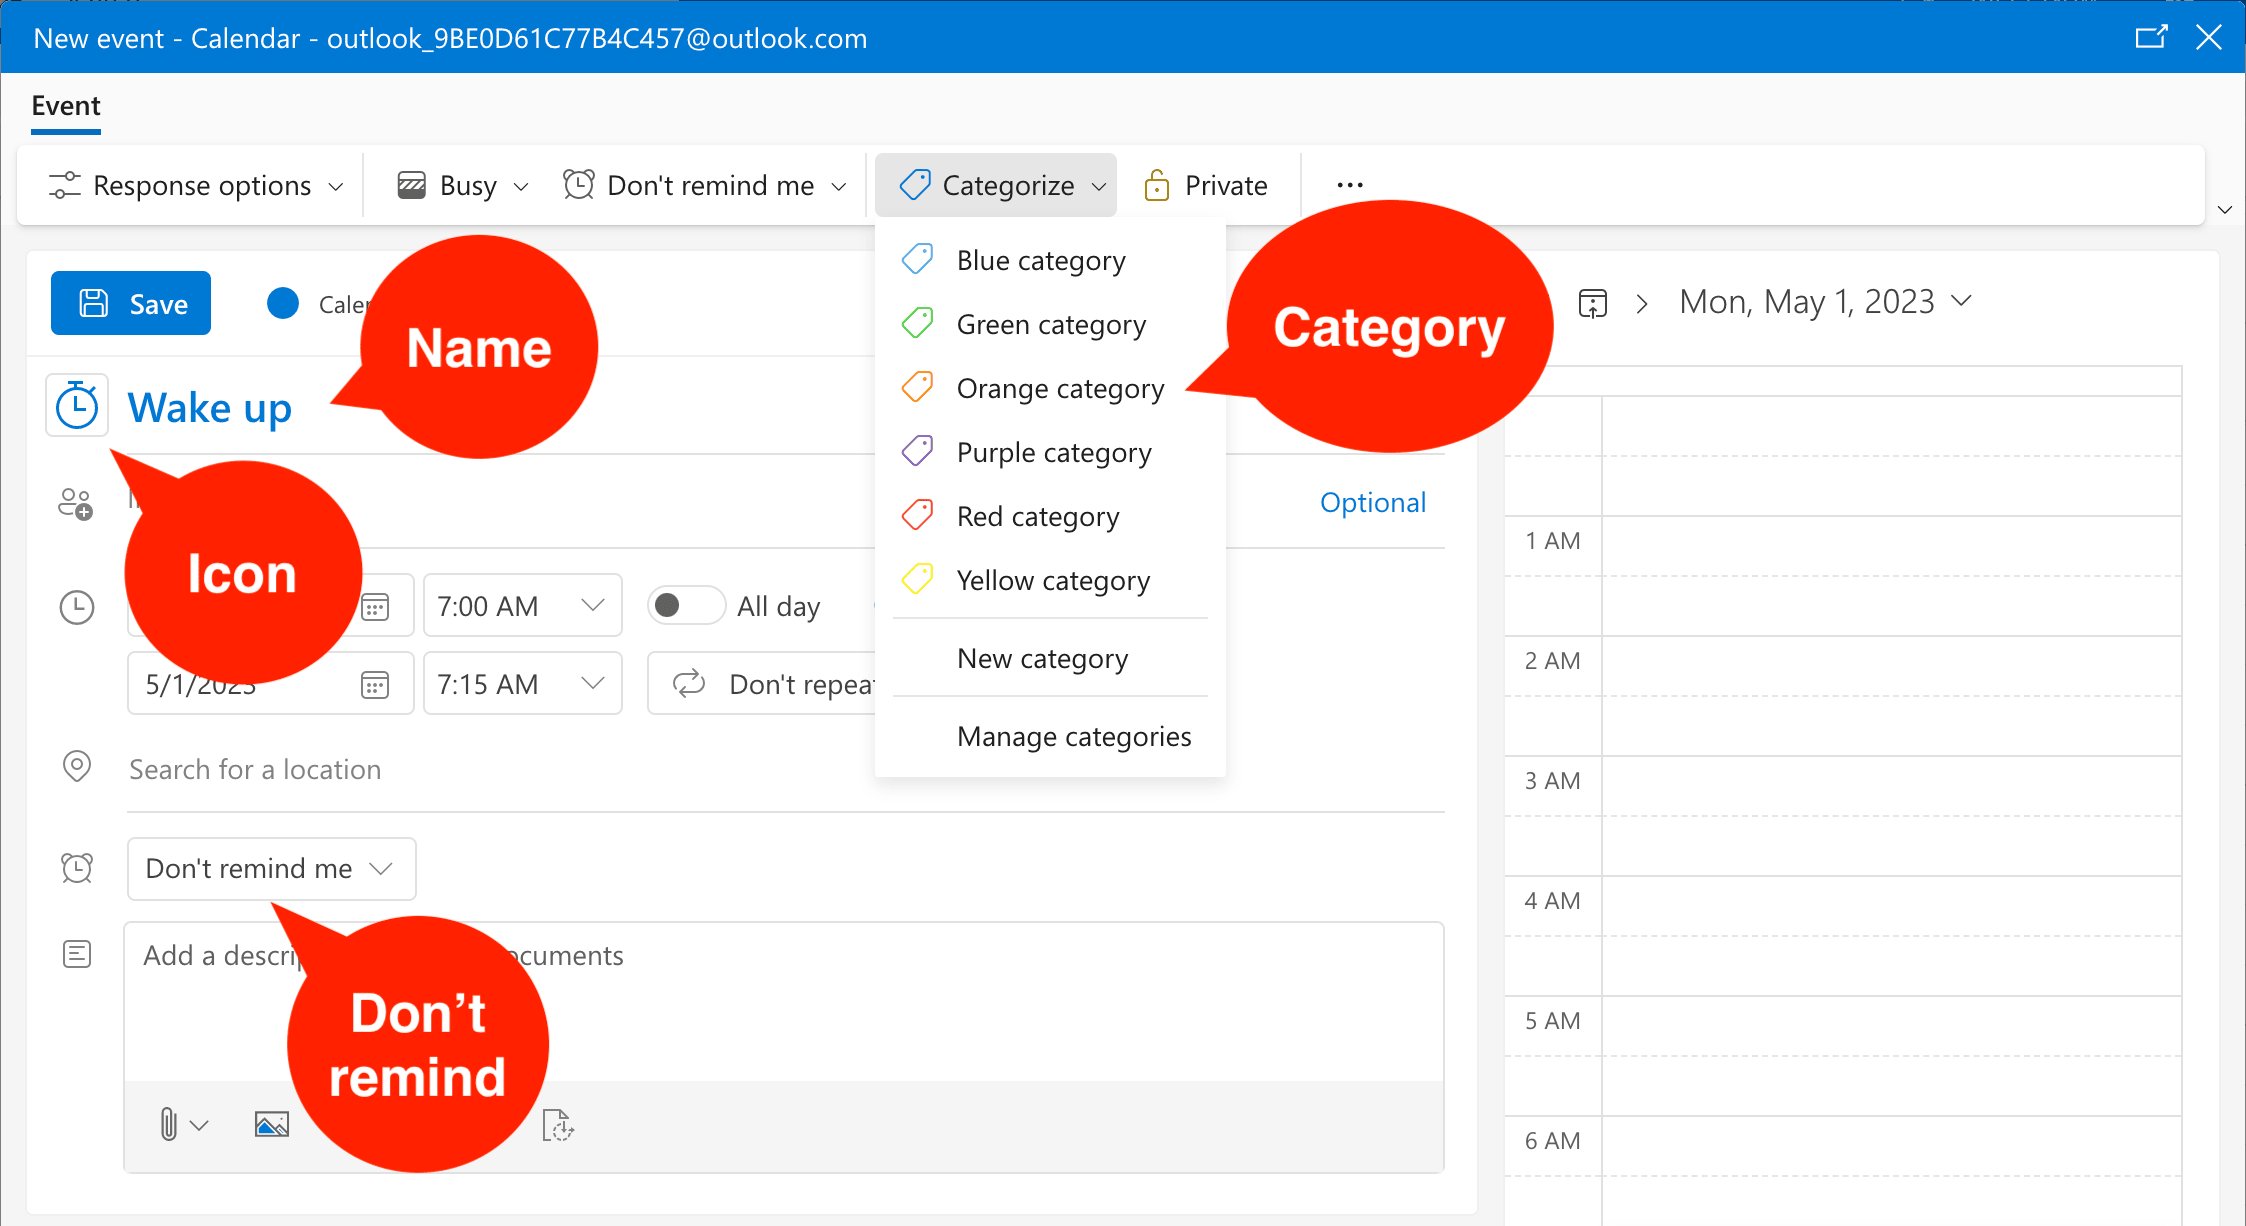The height and width of the screenshot is (1226, 2246).
Task: Click the add attendees icon
Action: coord(77,503)
